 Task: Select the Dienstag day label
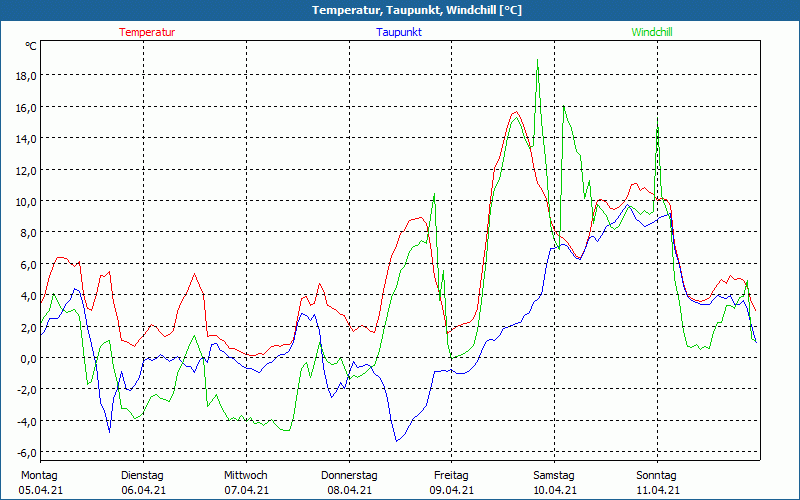[142, 475]
